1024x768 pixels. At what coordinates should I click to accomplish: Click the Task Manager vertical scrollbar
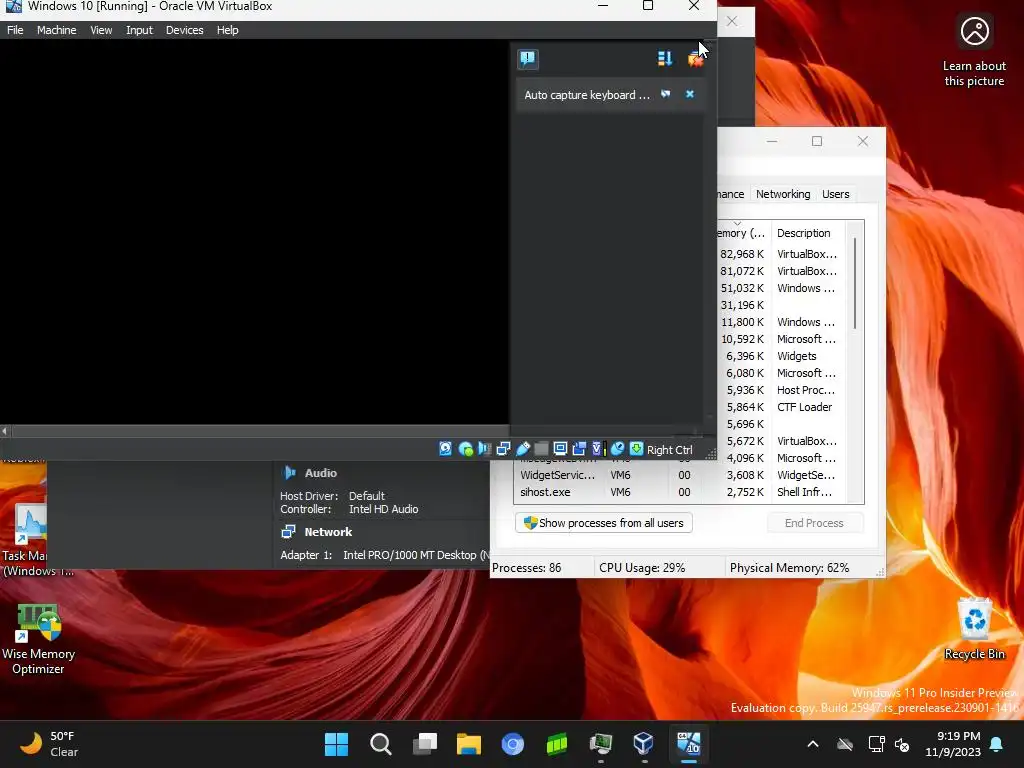click(855, 283)
